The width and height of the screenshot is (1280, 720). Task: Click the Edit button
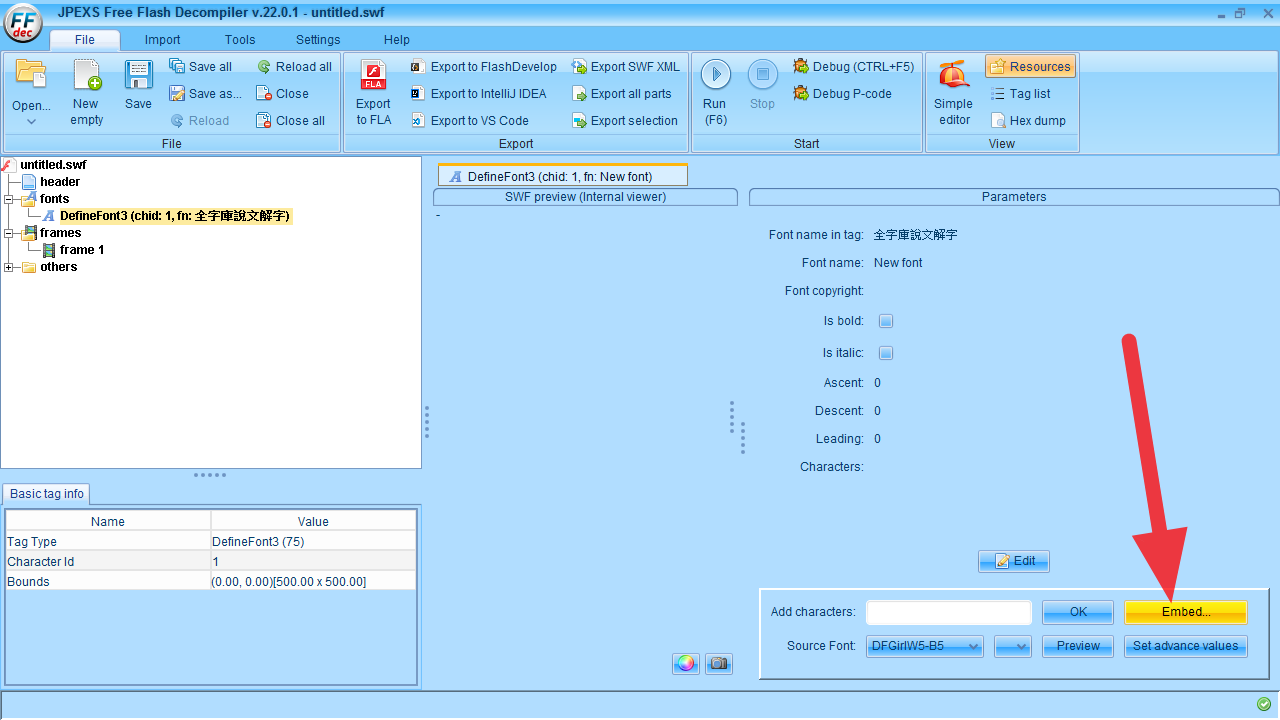1014,561
